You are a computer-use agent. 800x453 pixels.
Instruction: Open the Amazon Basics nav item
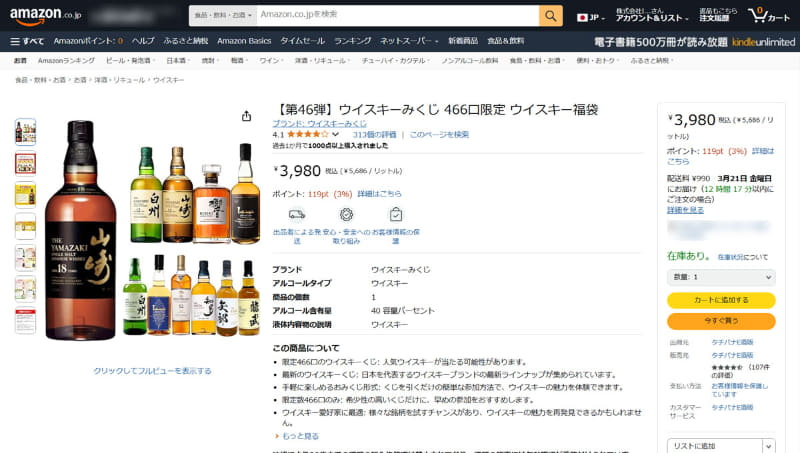tap(244, 41)
